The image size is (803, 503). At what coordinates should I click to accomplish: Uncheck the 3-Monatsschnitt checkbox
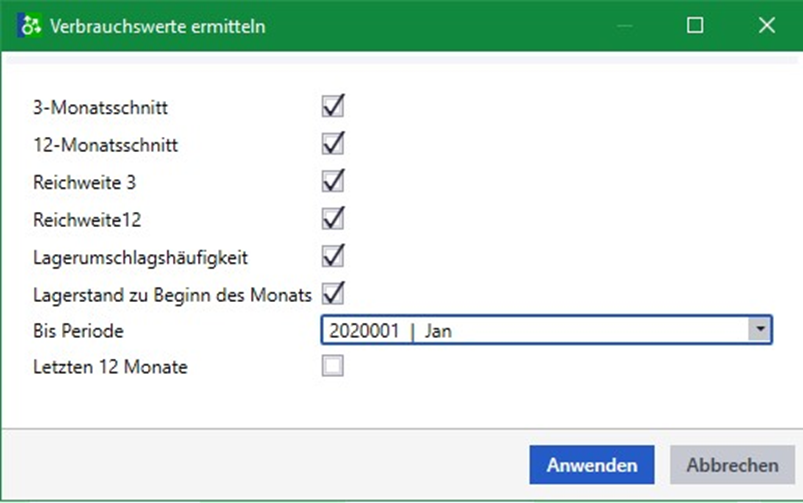pos(333,106)
